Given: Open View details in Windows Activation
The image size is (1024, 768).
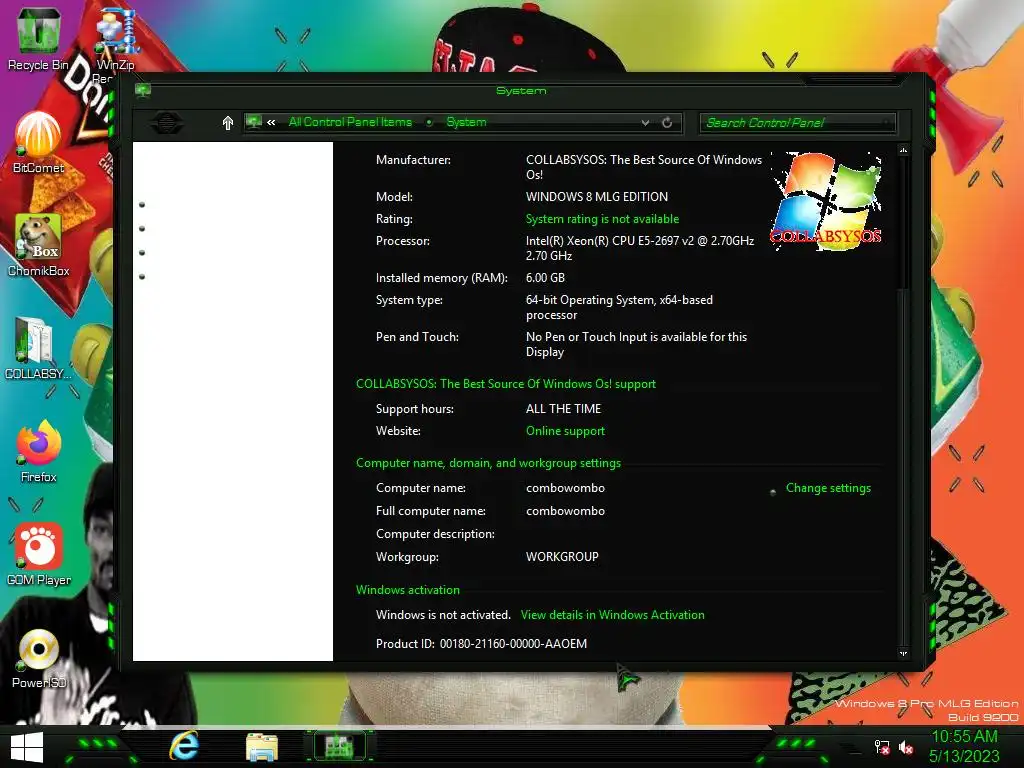Looking at the screenshot, I should pyautogui.click(x=613, y=615).
